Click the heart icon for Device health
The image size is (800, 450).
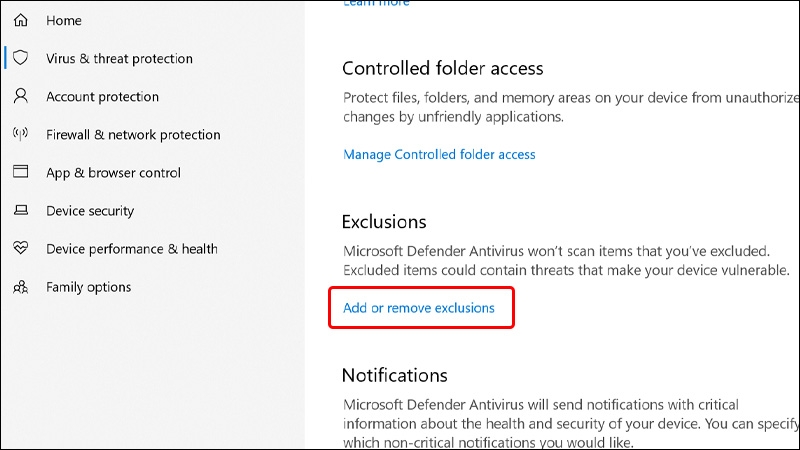20,248
